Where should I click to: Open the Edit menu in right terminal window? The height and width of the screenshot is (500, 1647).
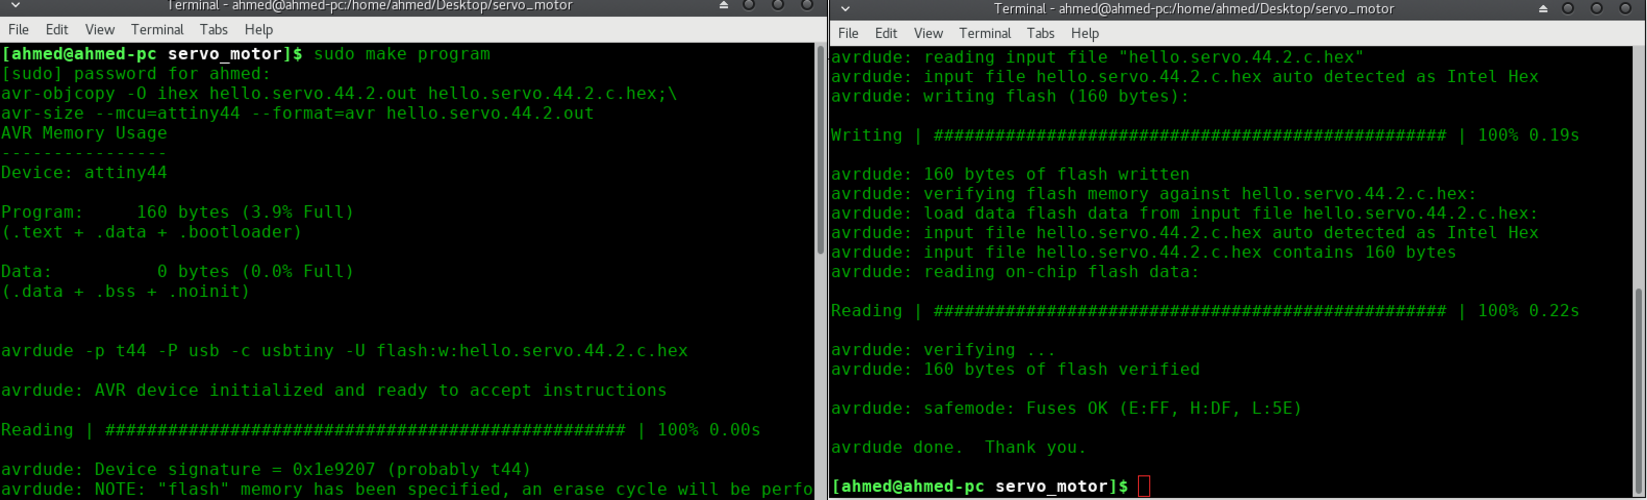[887, 33]
